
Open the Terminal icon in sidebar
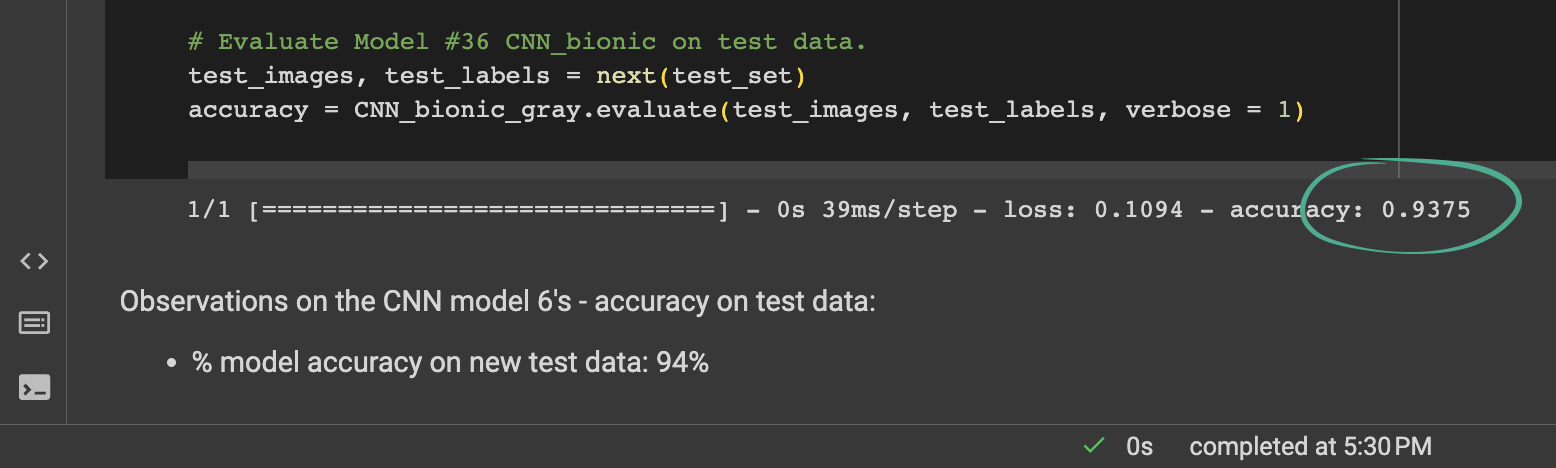[34, 387]
